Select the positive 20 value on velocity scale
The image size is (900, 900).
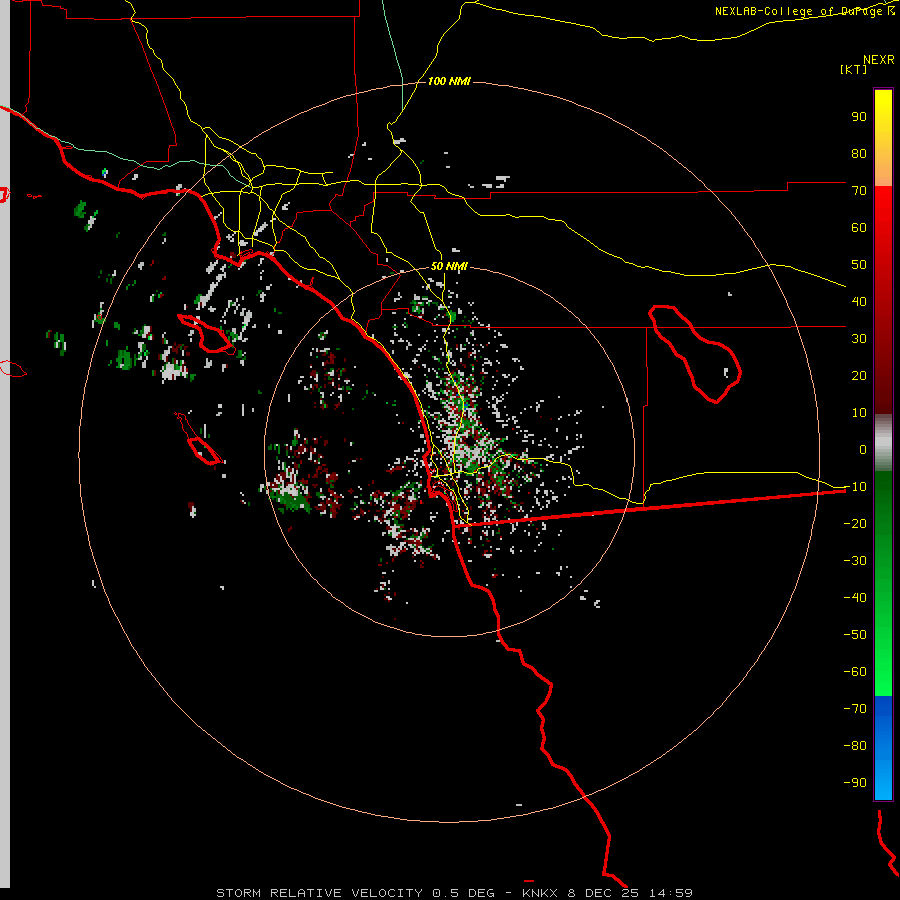(x=859, y=375)
